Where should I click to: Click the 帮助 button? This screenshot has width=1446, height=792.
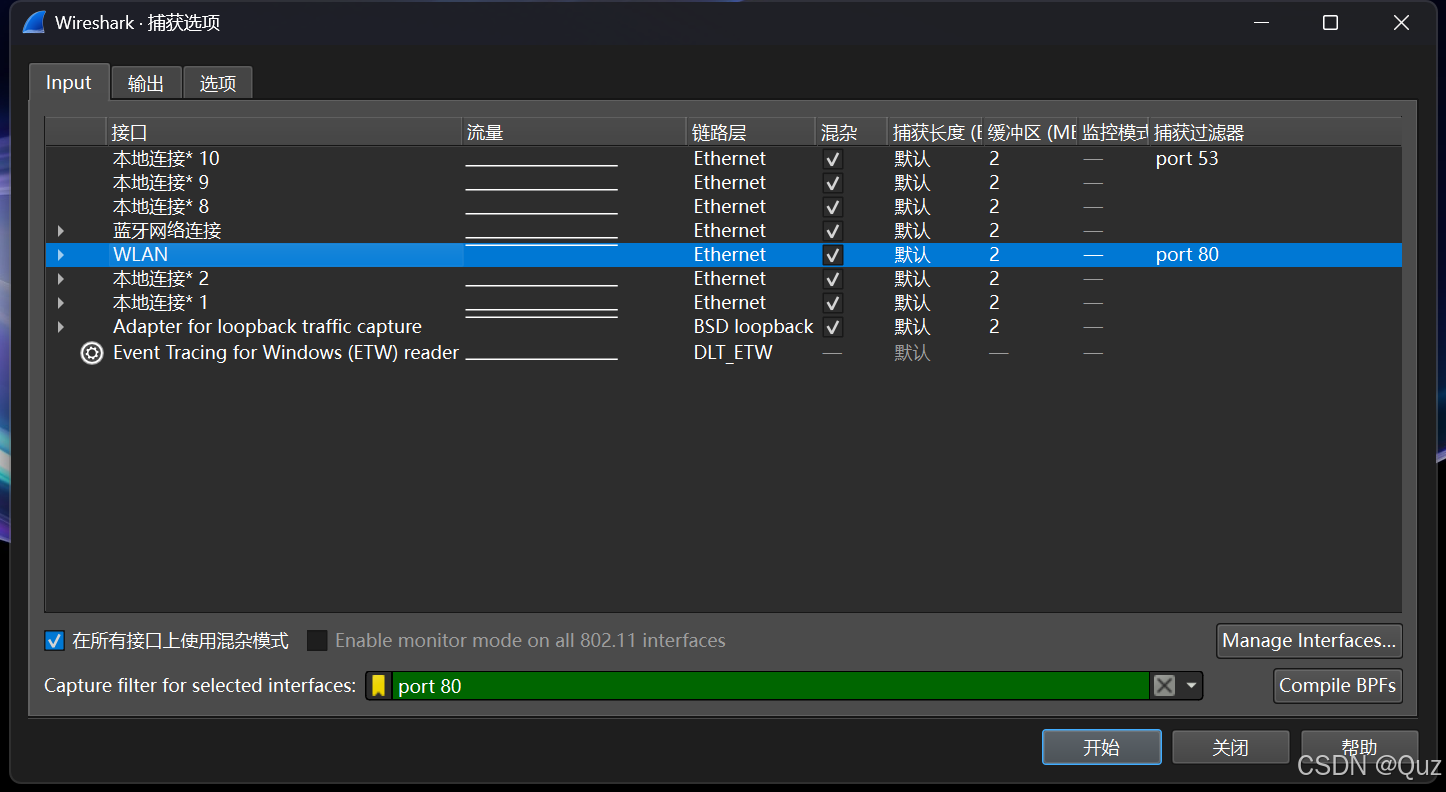(1359, 747)
